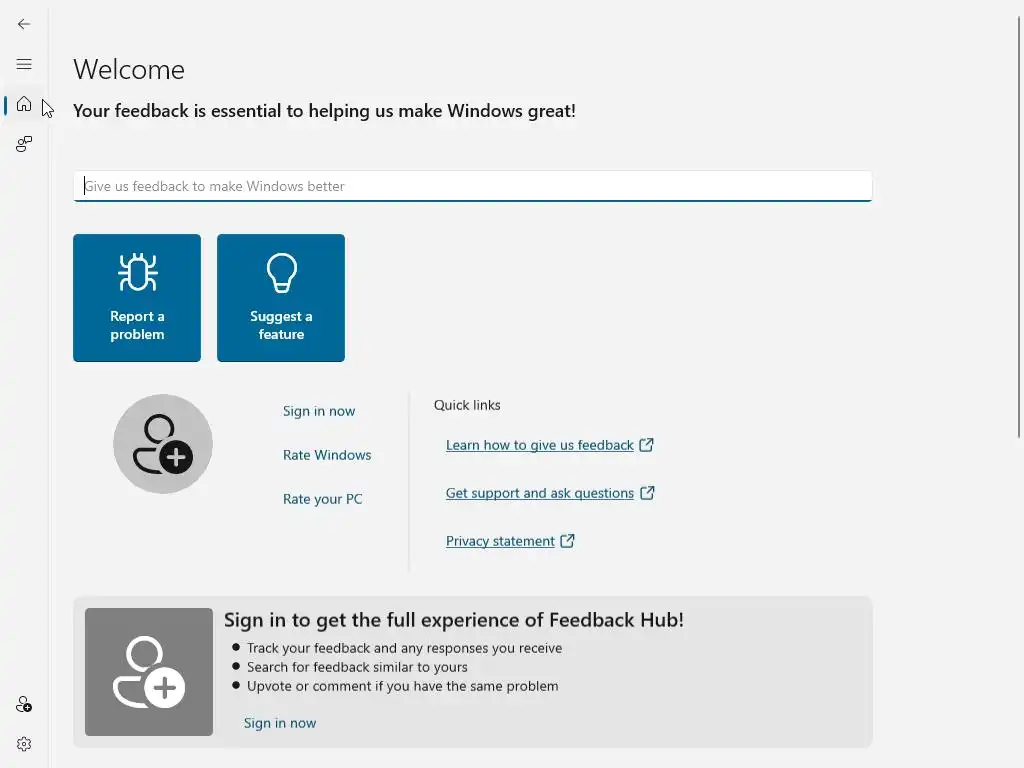Open the Feedback icon in sidebar
The image size is (1024, 768).
24,144
